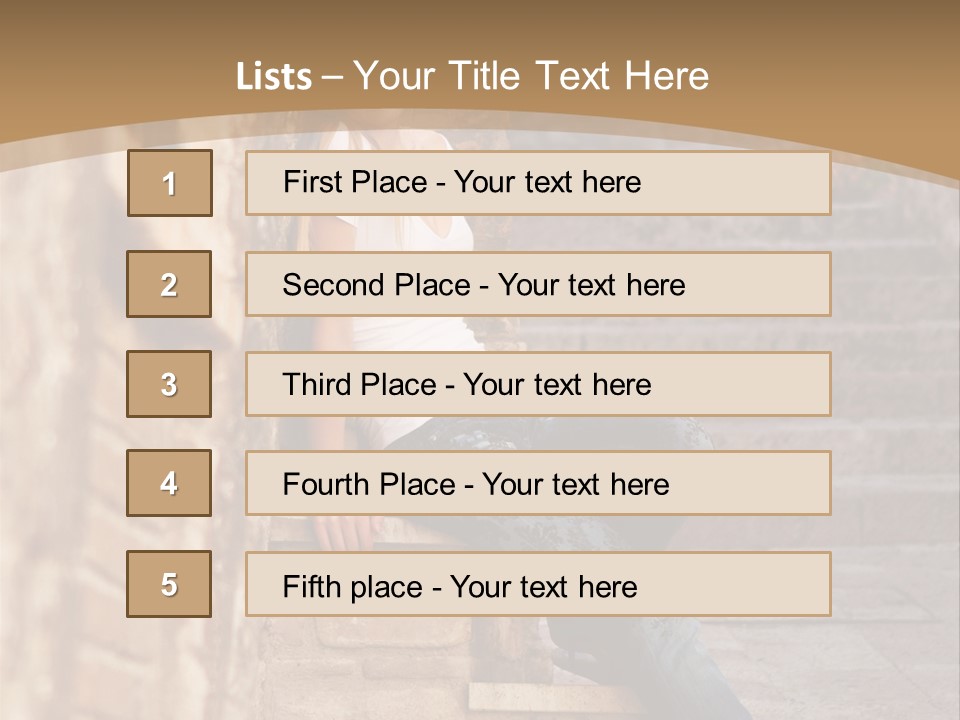Click 'Title Text Here' portion of the heading
Image resolution: width=960 pixels, height=720 pixels.
[579, 76]
